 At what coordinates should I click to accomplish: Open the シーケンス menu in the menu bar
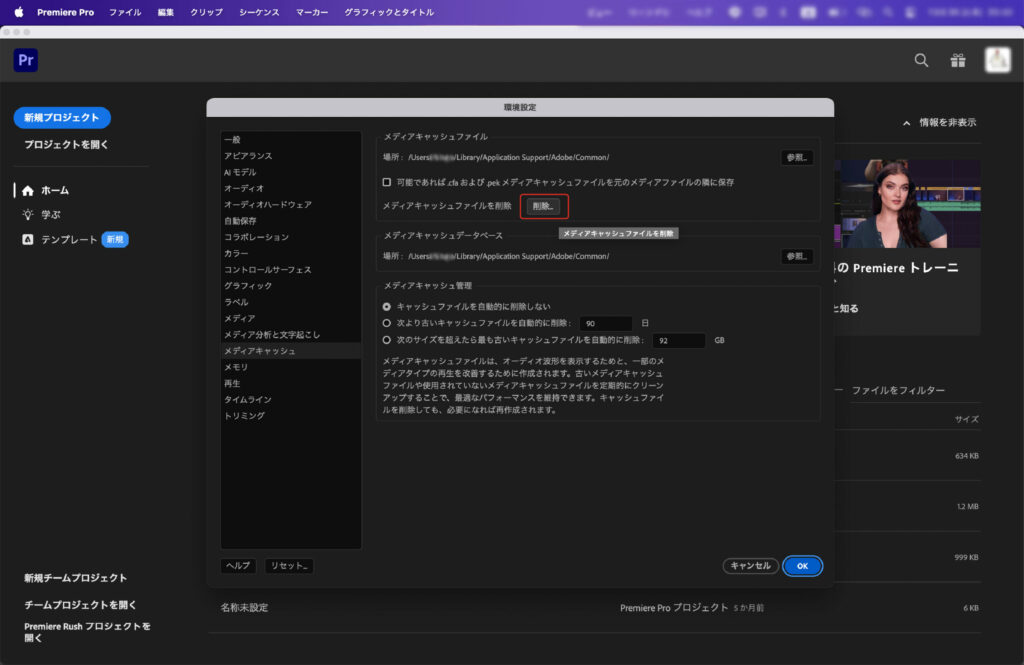(x=259, y=12)
